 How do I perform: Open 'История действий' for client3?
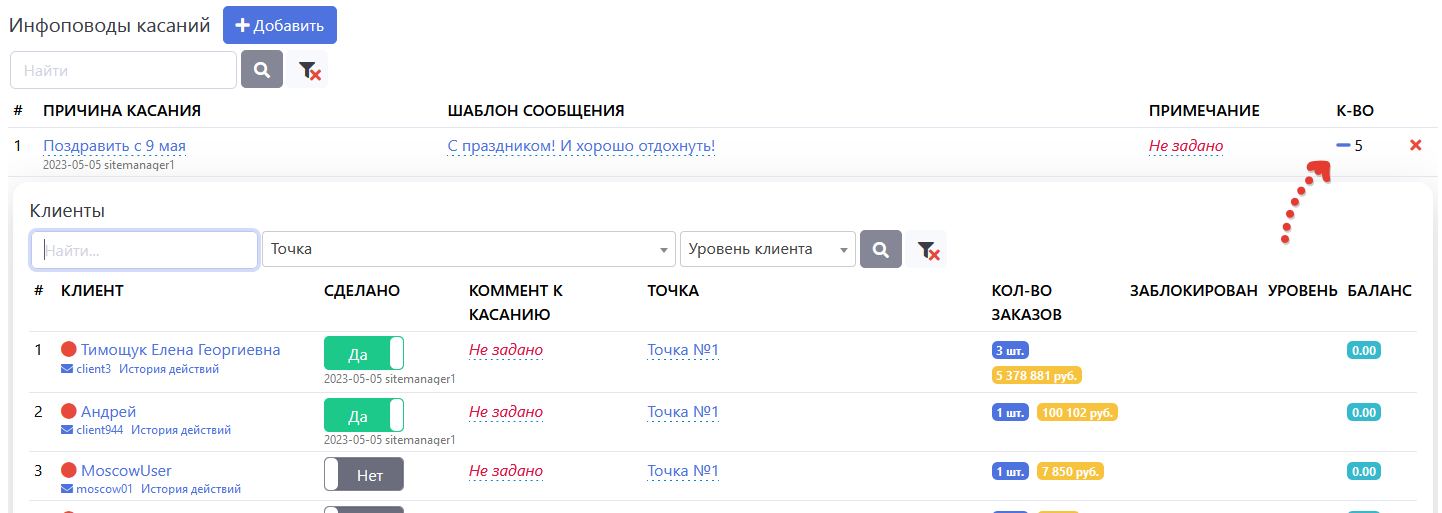coord(169,369)
